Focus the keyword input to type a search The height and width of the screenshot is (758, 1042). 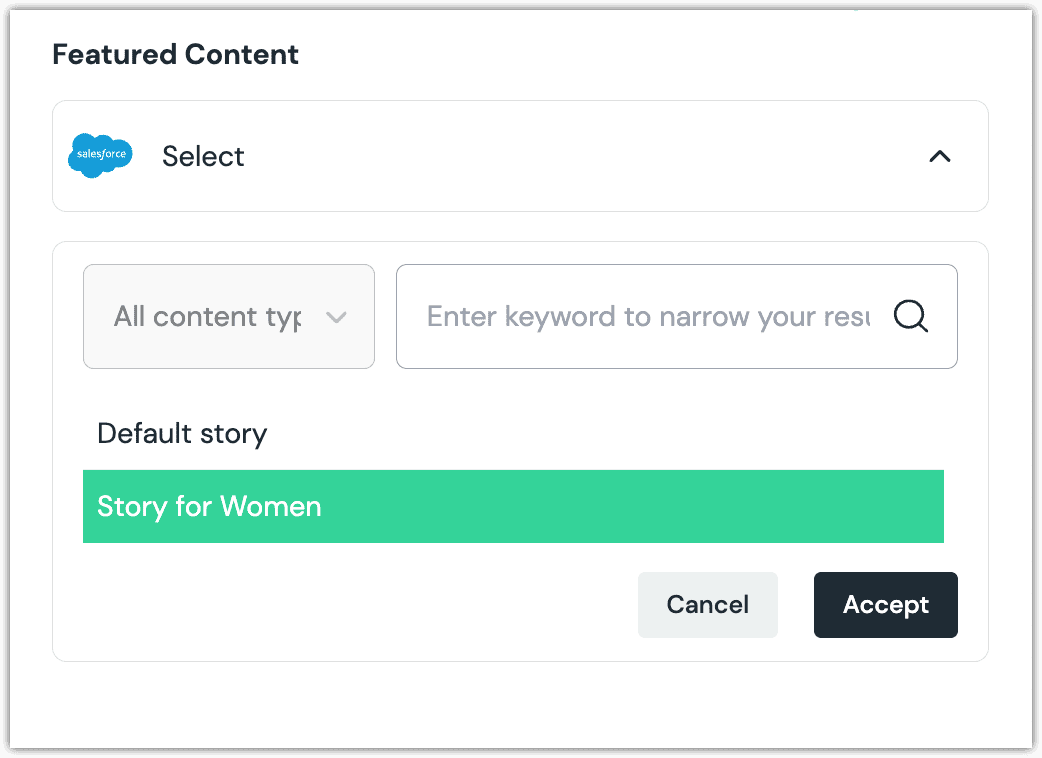650,316
